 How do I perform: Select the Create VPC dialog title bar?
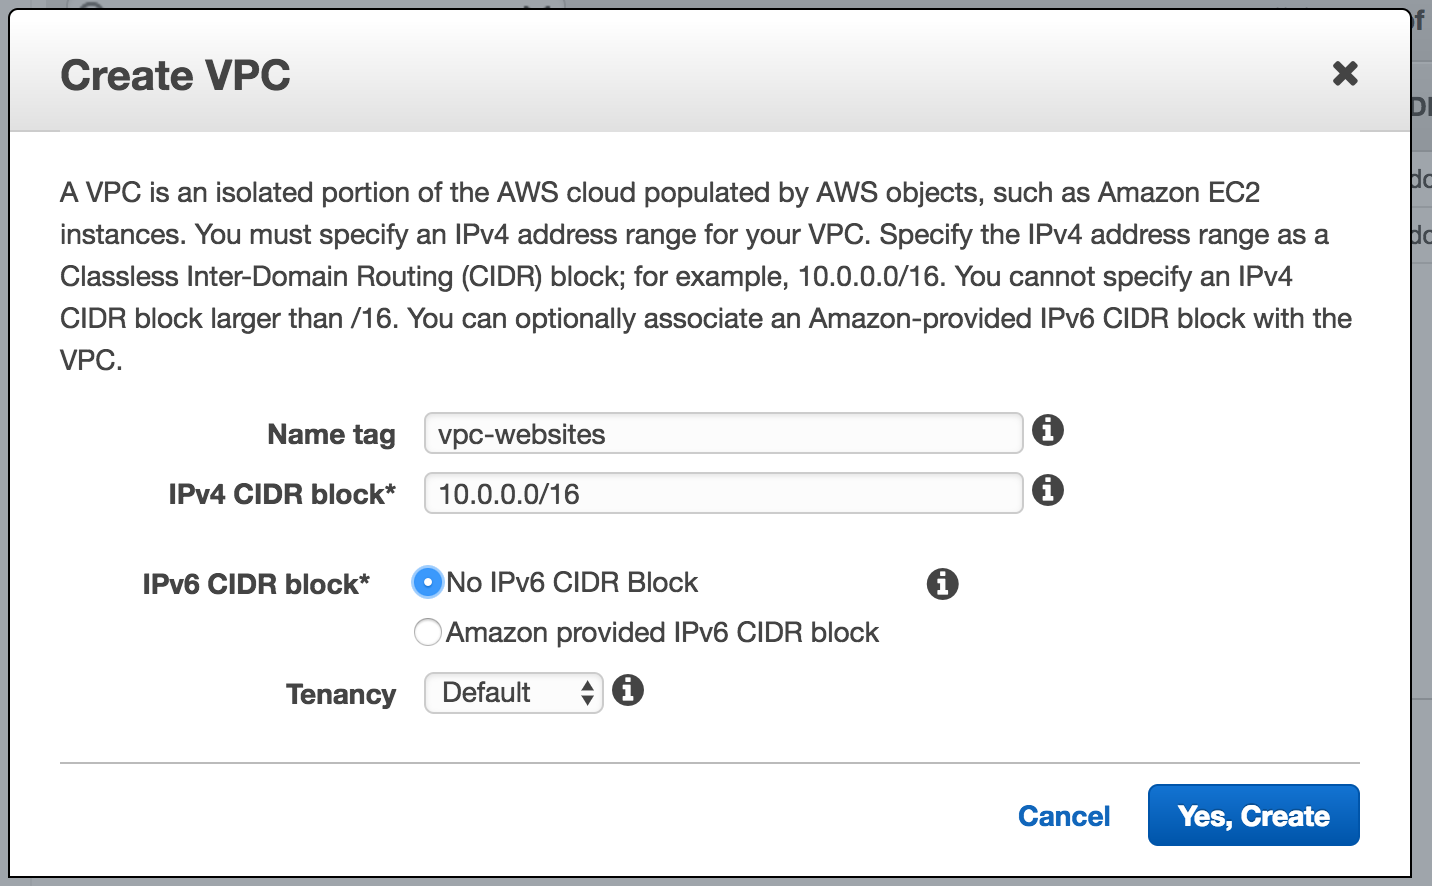point(175,73)
